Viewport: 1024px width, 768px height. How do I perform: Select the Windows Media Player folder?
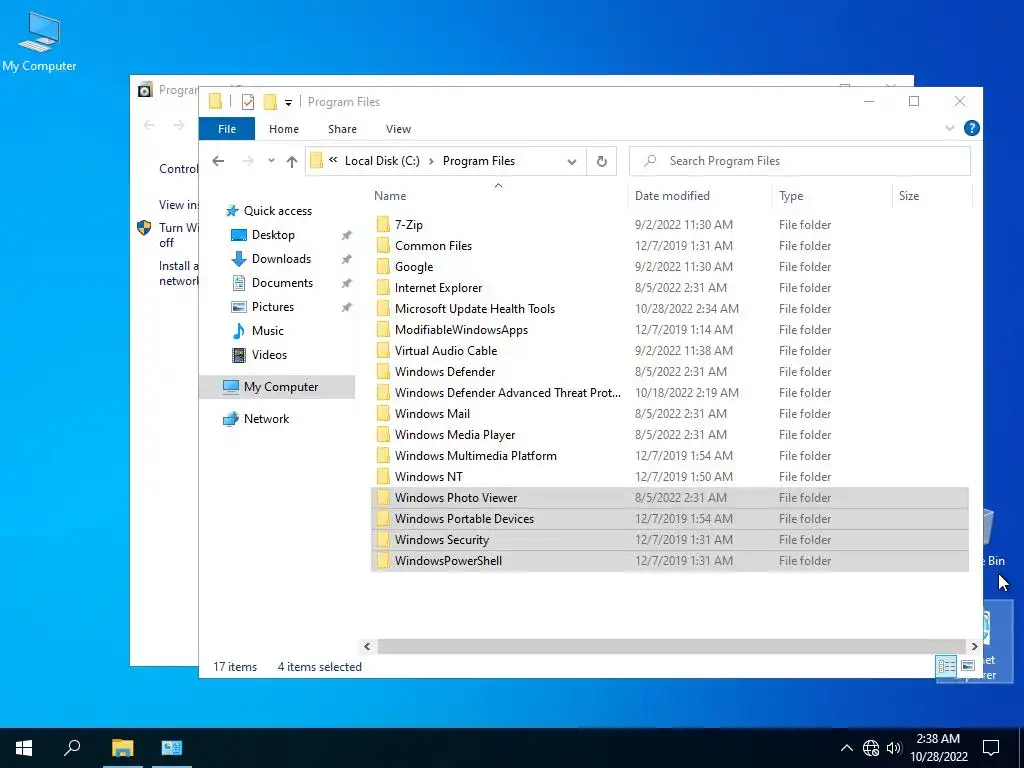point(455,434)
